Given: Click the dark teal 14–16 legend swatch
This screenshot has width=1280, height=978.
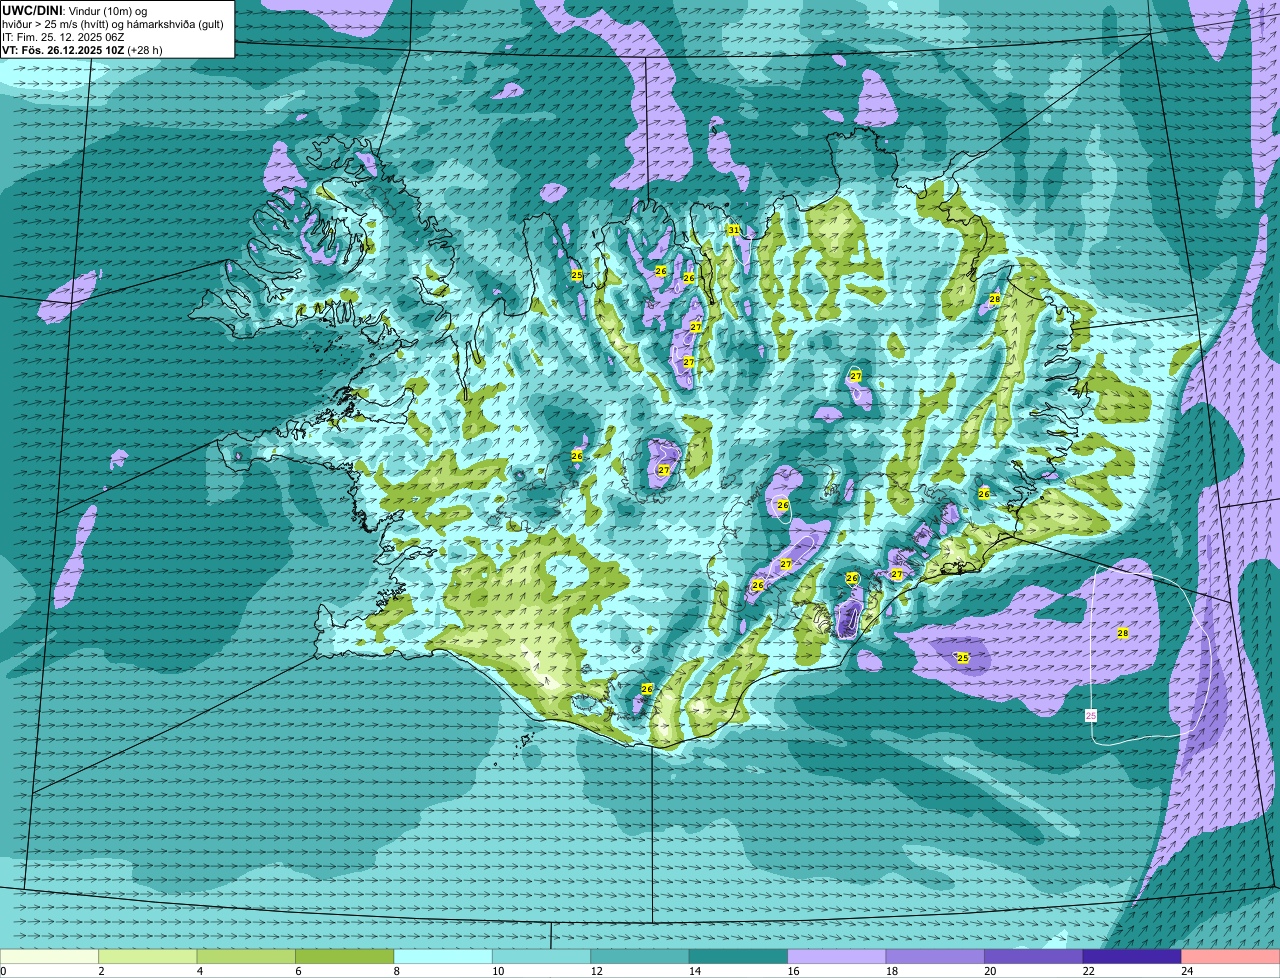Looking at the screenshot, I should point(740,956).
